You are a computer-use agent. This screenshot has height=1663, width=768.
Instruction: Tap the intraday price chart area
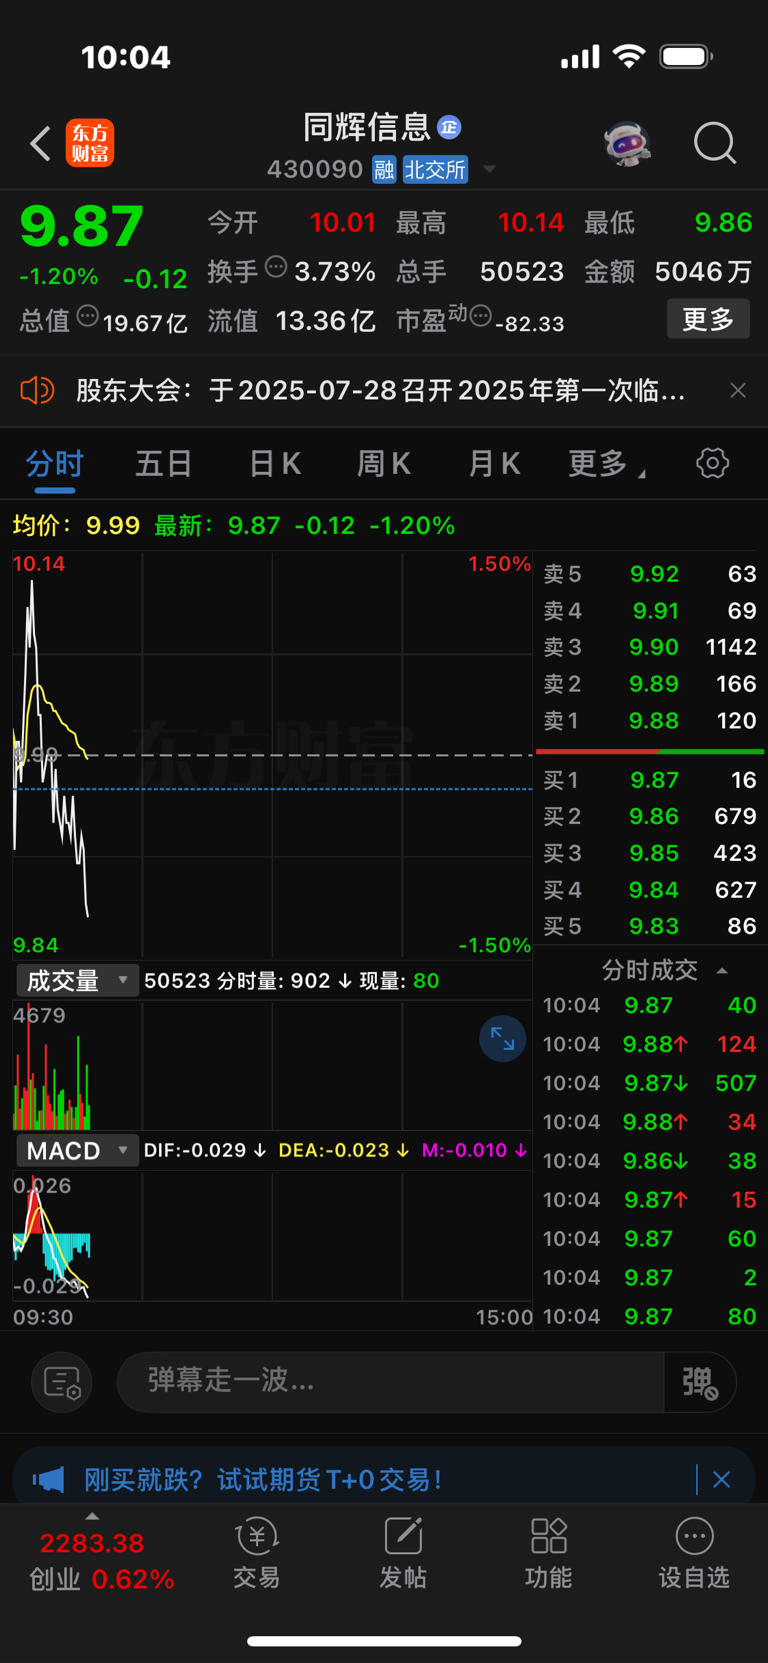pos(272,755)
